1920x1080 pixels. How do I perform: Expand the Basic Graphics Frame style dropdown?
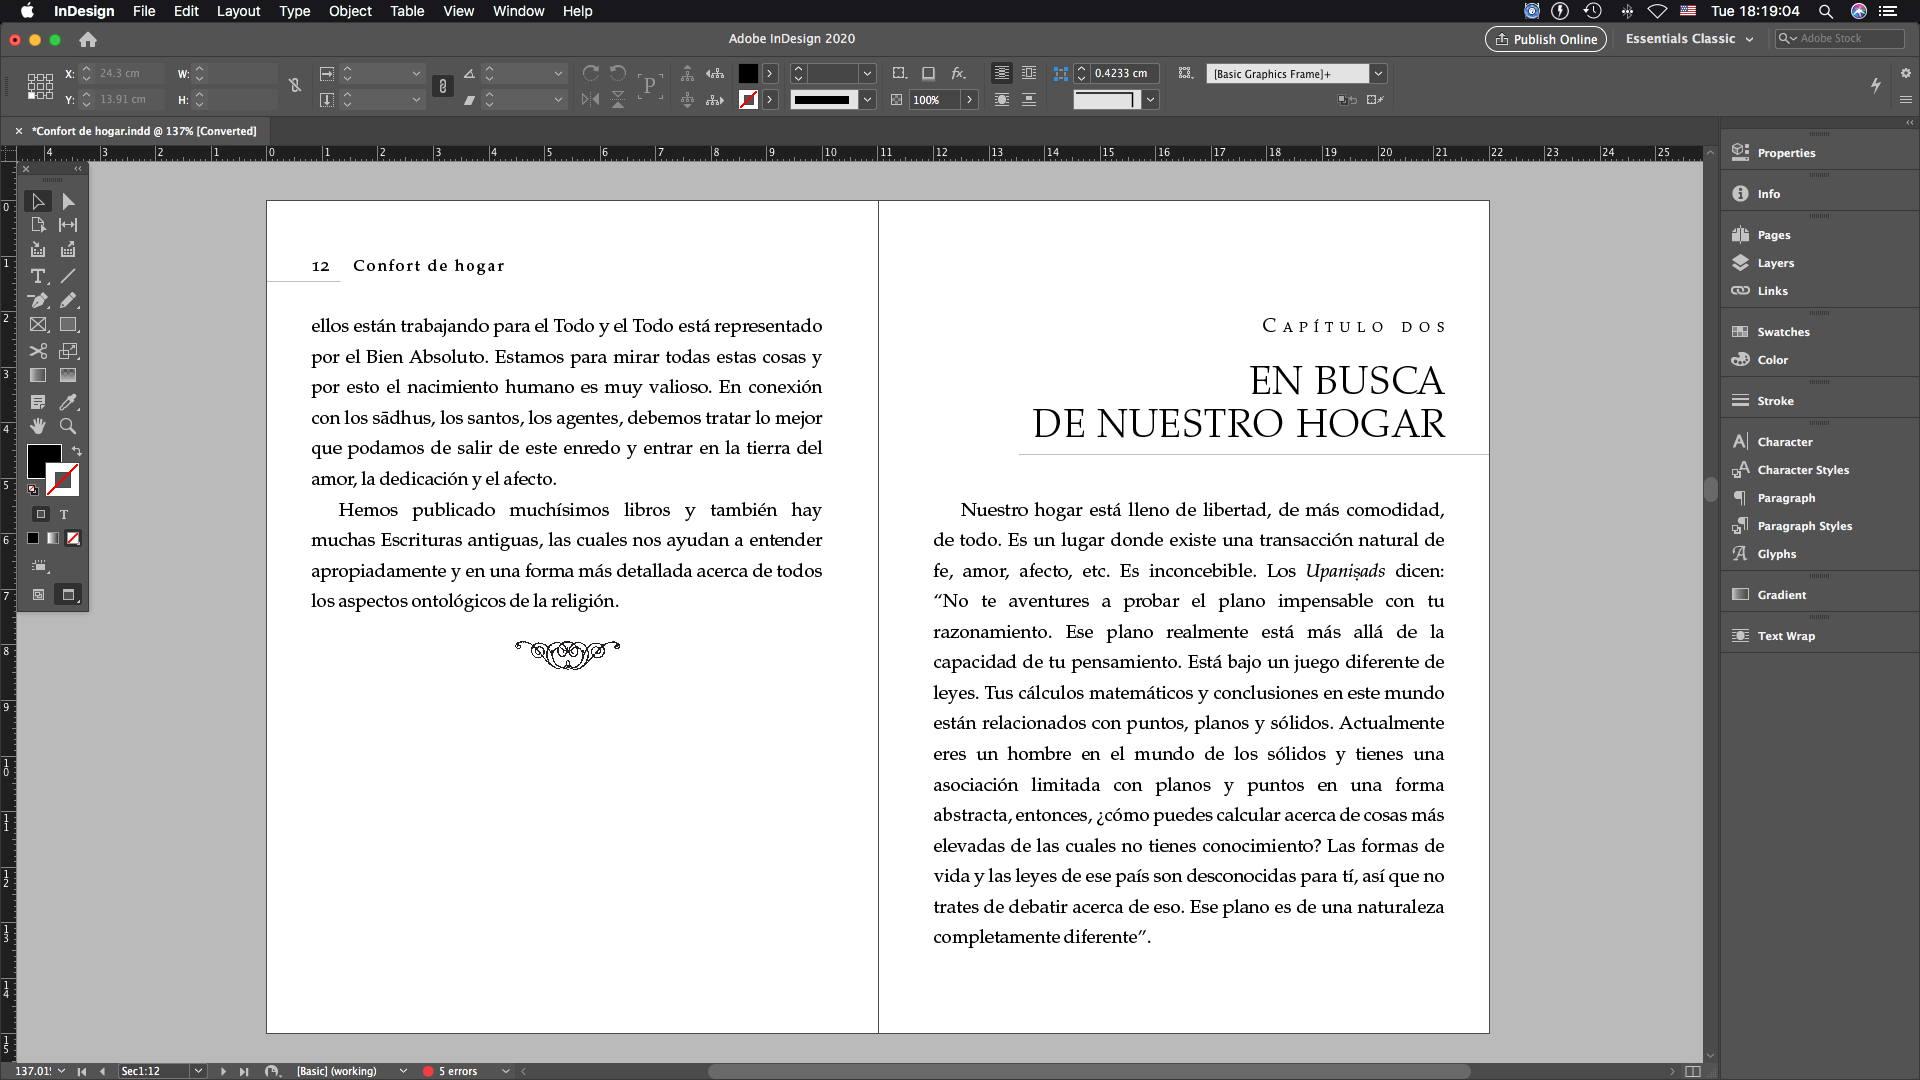tap(1378, 74)
